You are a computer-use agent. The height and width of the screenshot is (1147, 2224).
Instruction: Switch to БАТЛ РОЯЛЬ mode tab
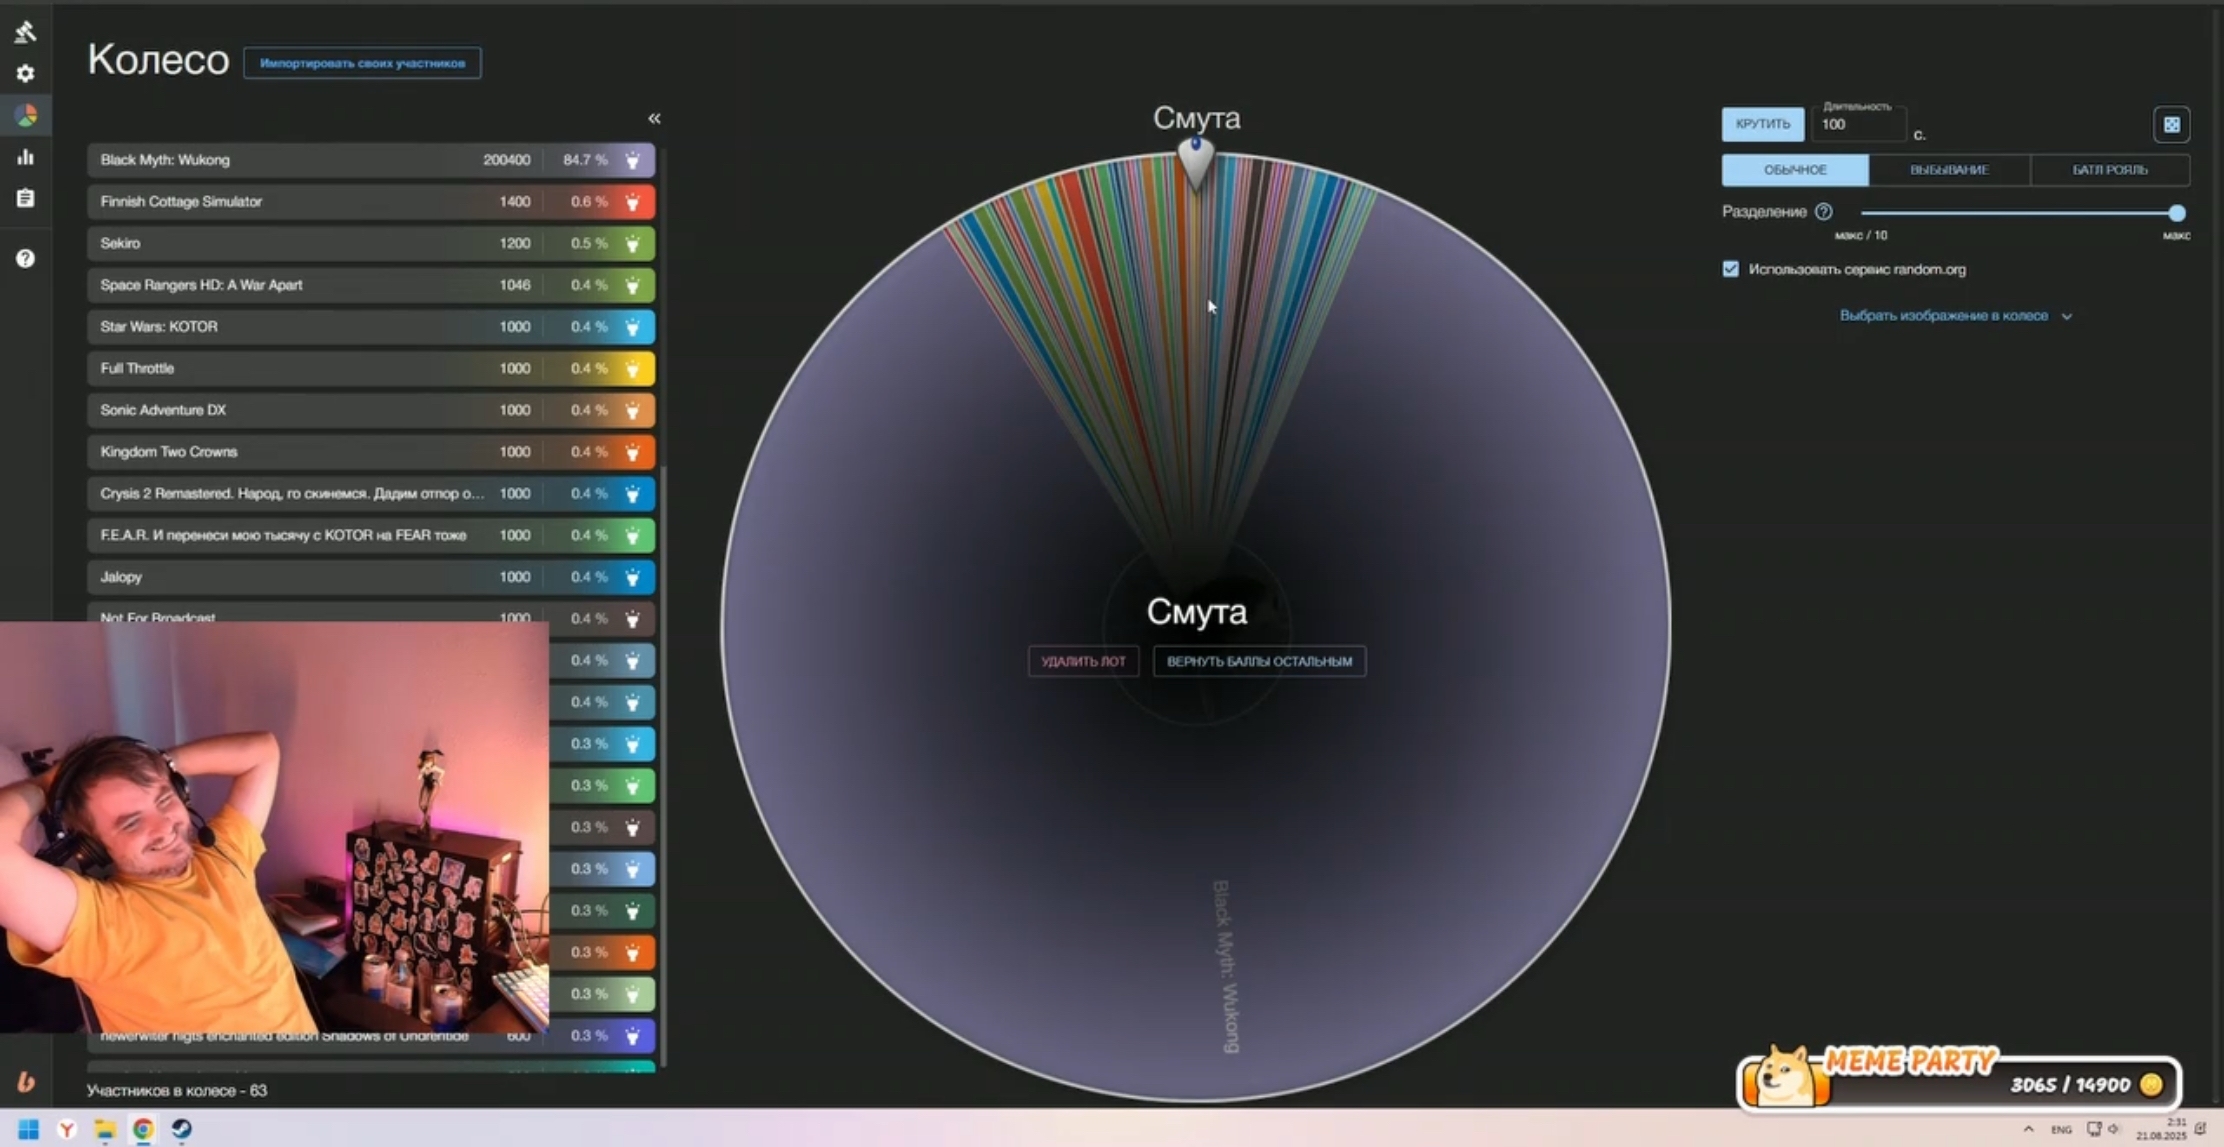[x=2109, y=170]
